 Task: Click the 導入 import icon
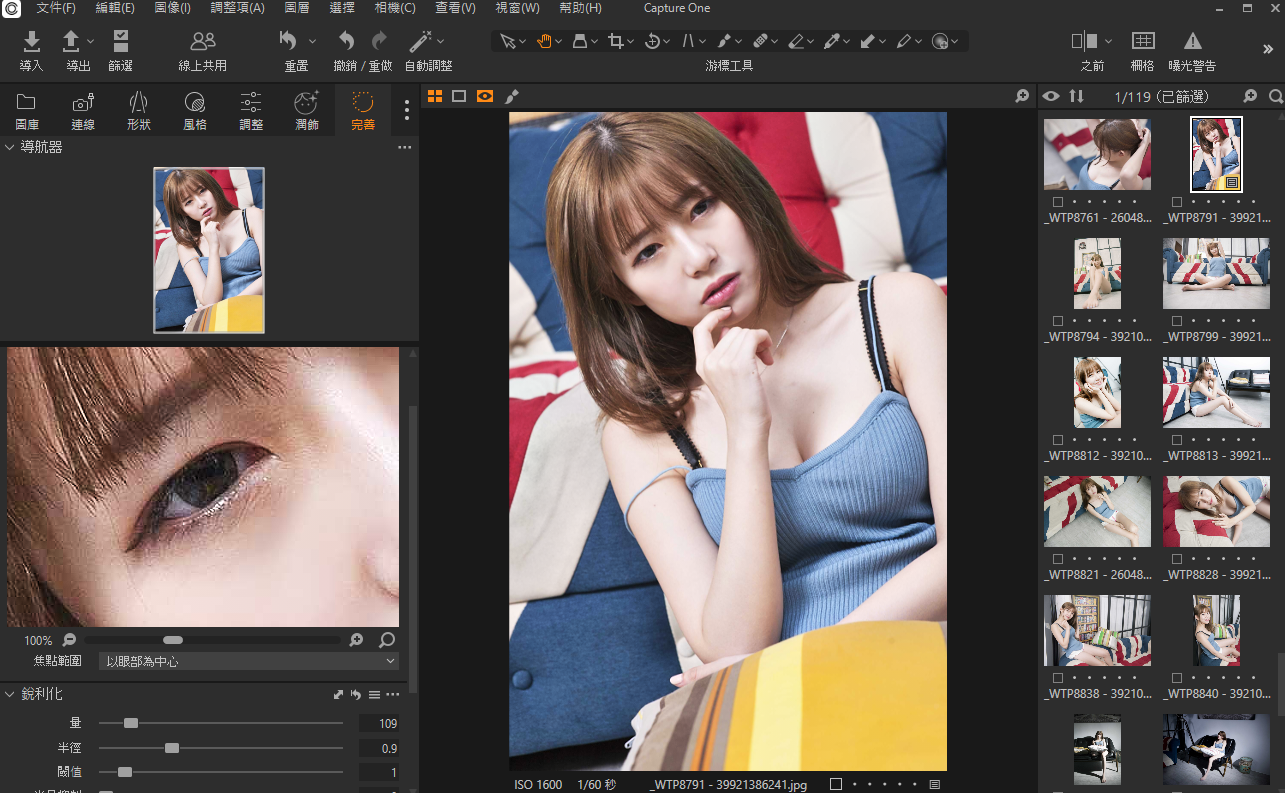(x=32, y=41)
